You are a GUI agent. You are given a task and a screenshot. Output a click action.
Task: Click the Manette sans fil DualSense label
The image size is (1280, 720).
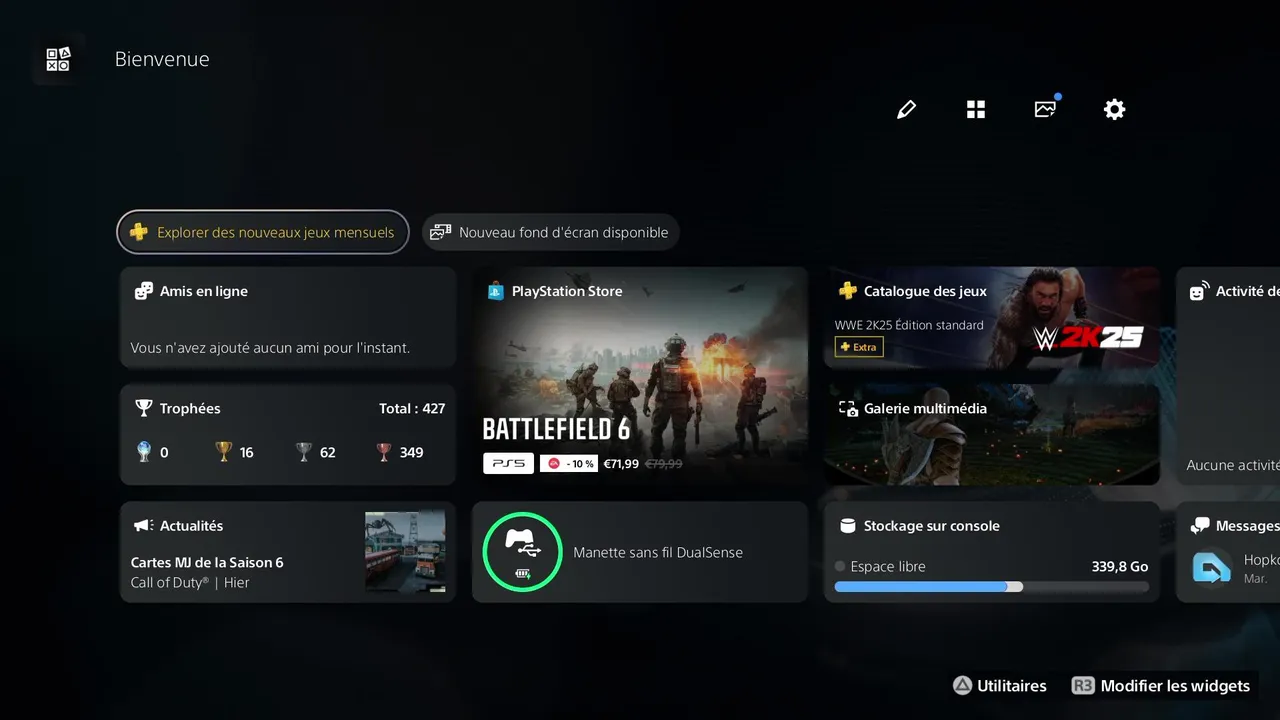click(x=658, y=552)
